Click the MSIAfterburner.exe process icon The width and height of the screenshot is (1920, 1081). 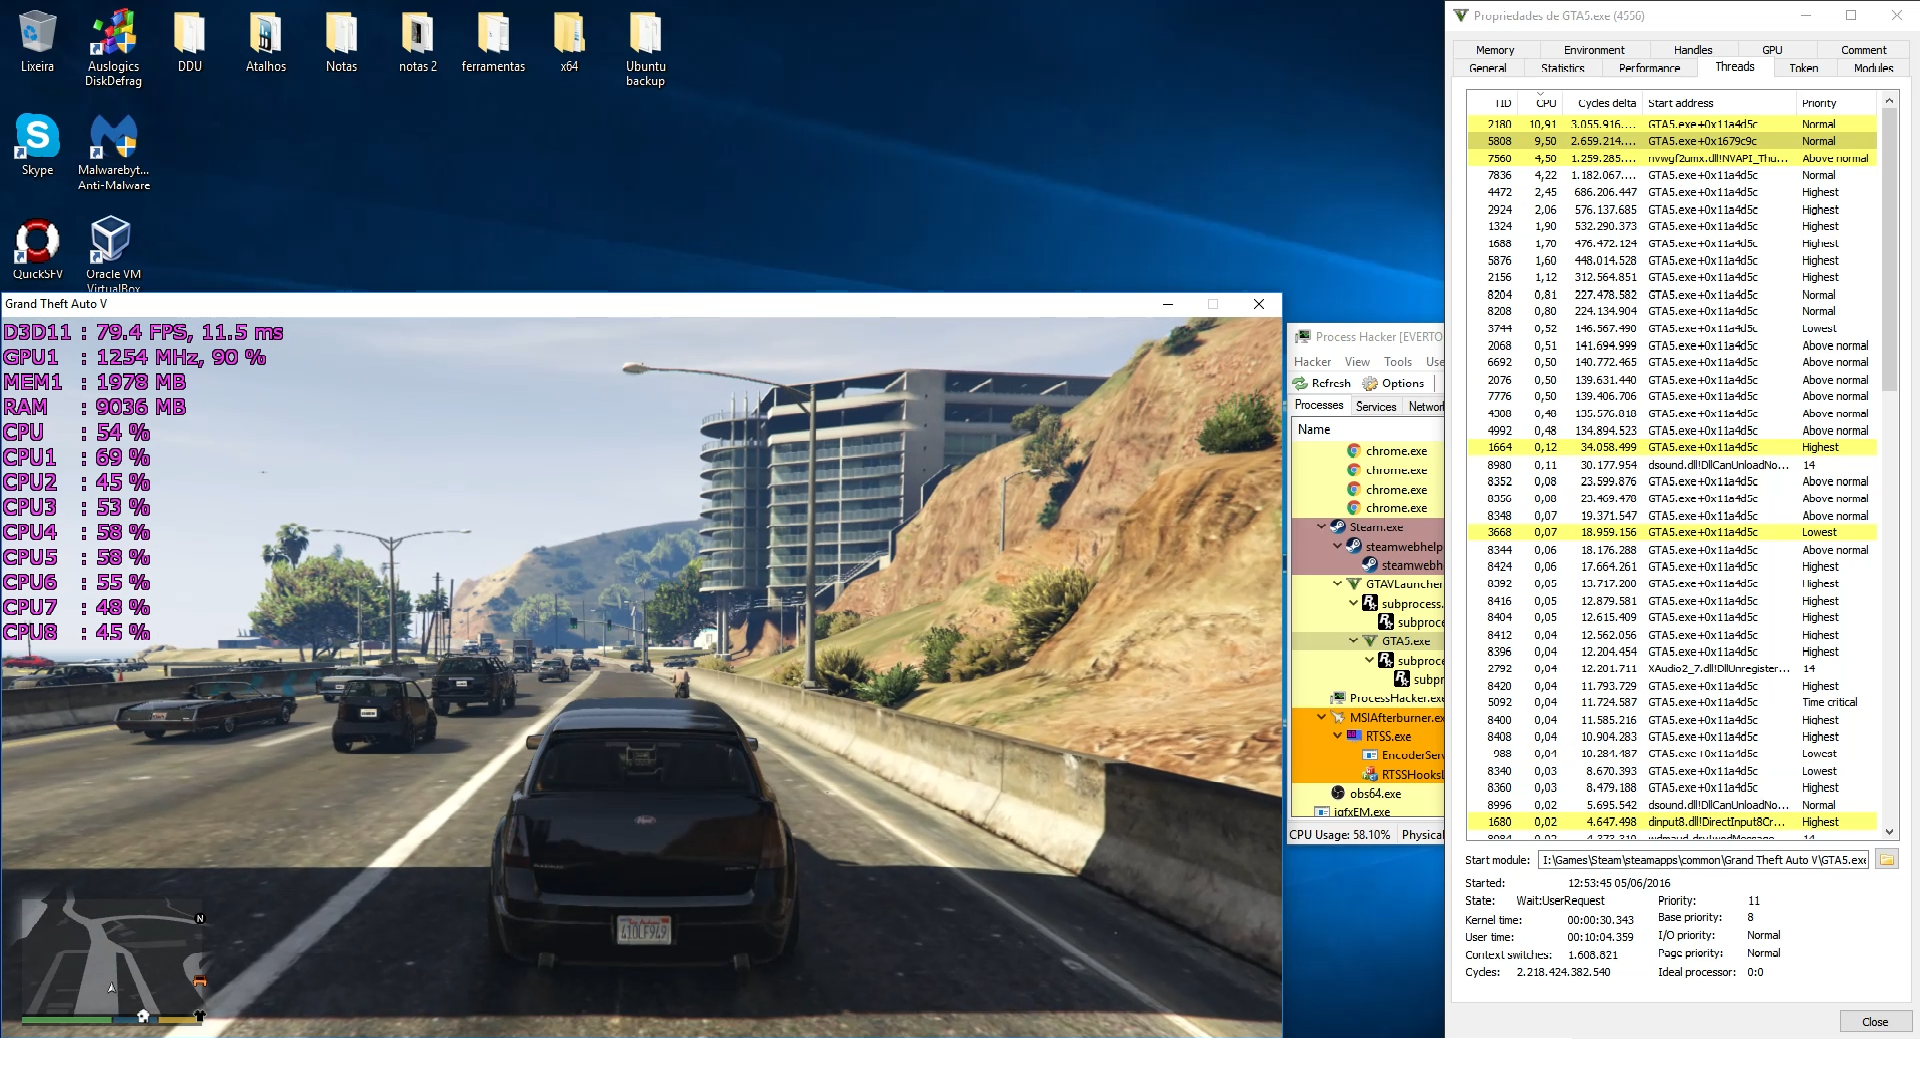click(1338, 717)
